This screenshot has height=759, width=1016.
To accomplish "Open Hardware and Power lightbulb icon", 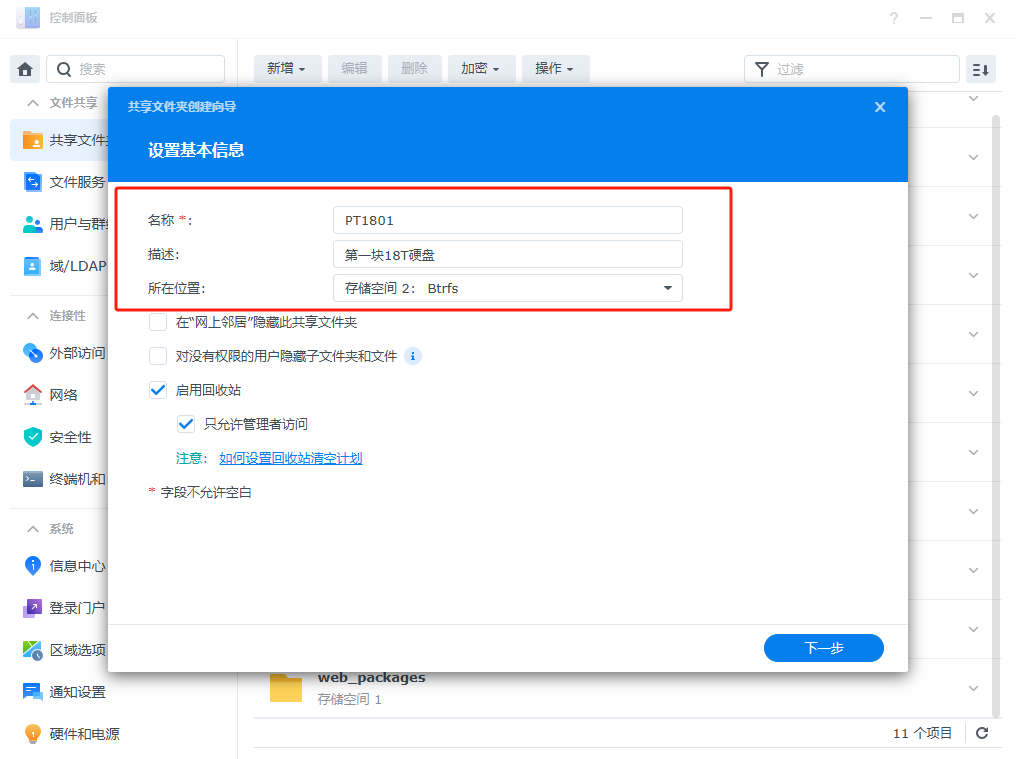I will coord(33,733).
